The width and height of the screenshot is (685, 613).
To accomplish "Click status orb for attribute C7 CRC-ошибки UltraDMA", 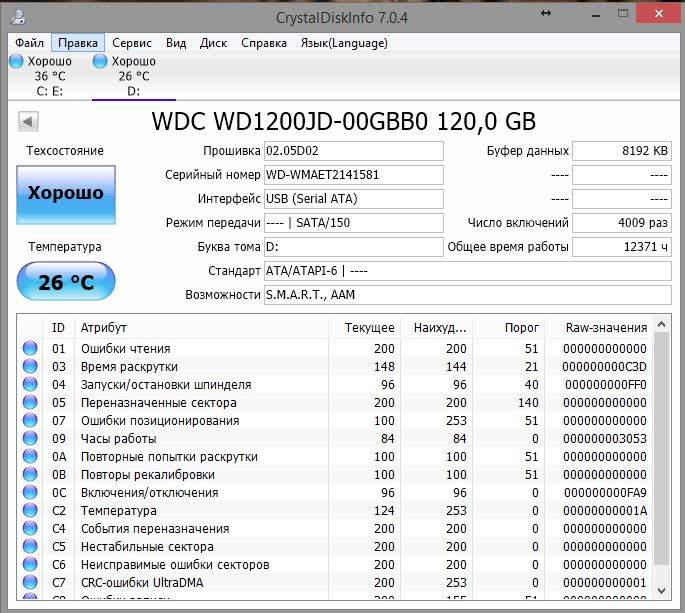I will click(30, 583).
